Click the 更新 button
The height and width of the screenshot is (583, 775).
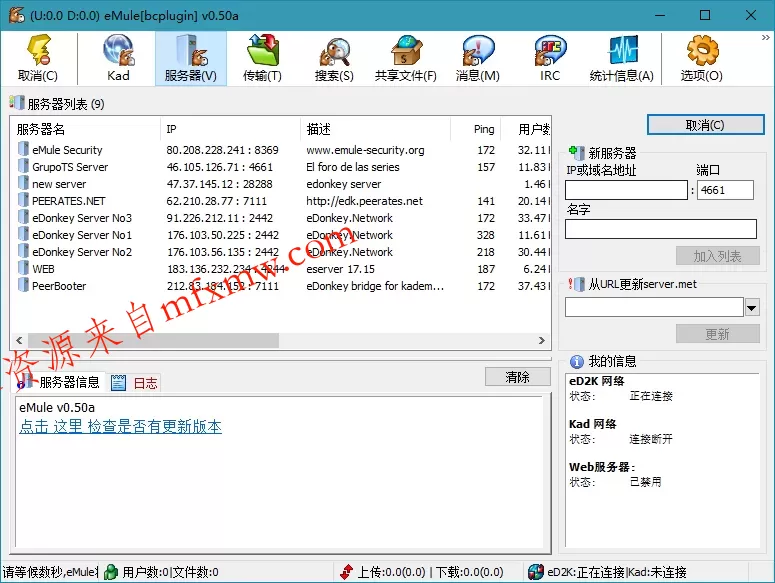click(x=718, y=334)
